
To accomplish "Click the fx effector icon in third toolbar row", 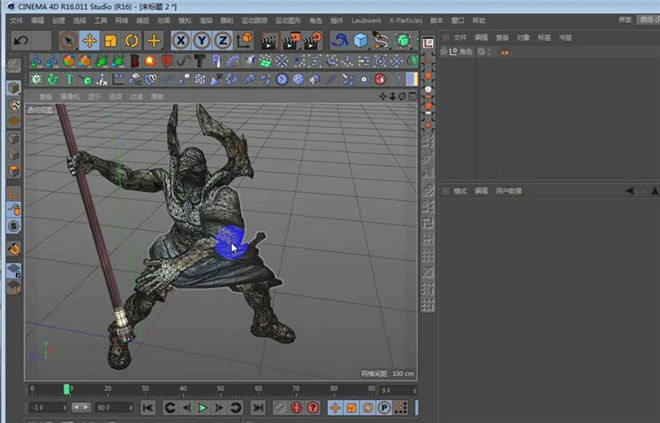I will point(102,79).
